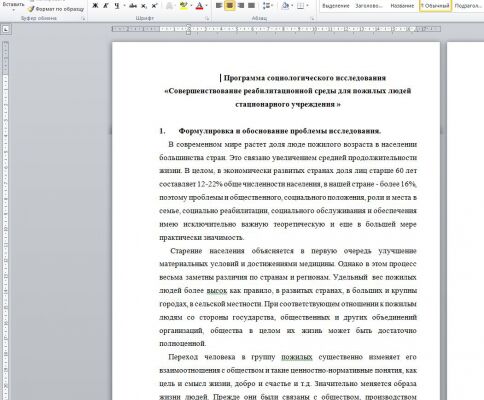Open the Шрифт dialog launcher
The image size is (484, 400).
click(207, 19)
